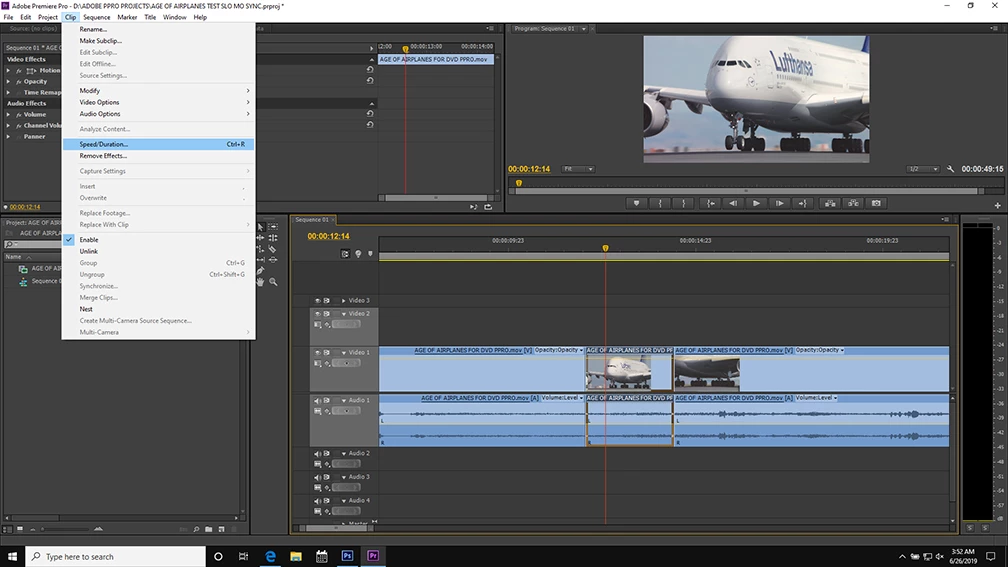Click Program monitor current timecode
This screenshot has width=1008, height=567.
pos(529,169)
